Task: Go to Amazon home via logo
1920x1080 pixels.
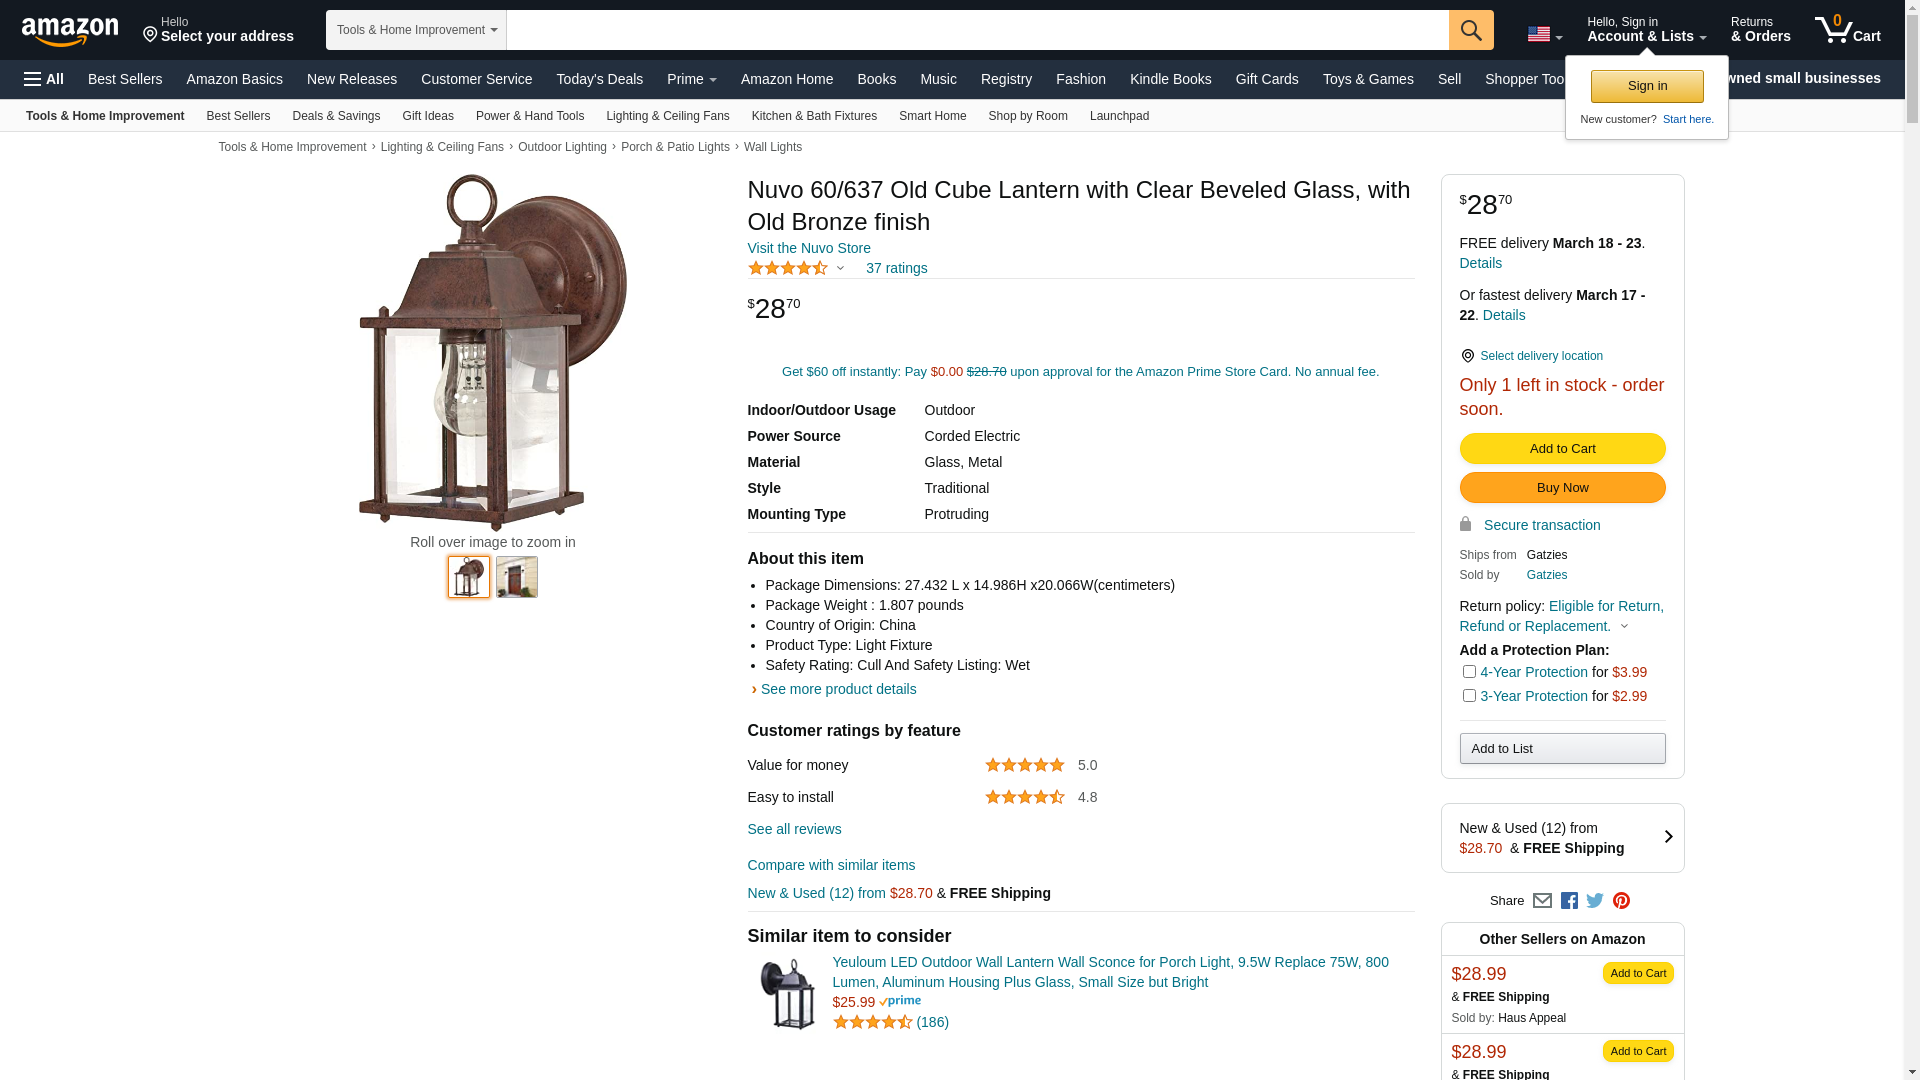Action: [x=70, y=31]
